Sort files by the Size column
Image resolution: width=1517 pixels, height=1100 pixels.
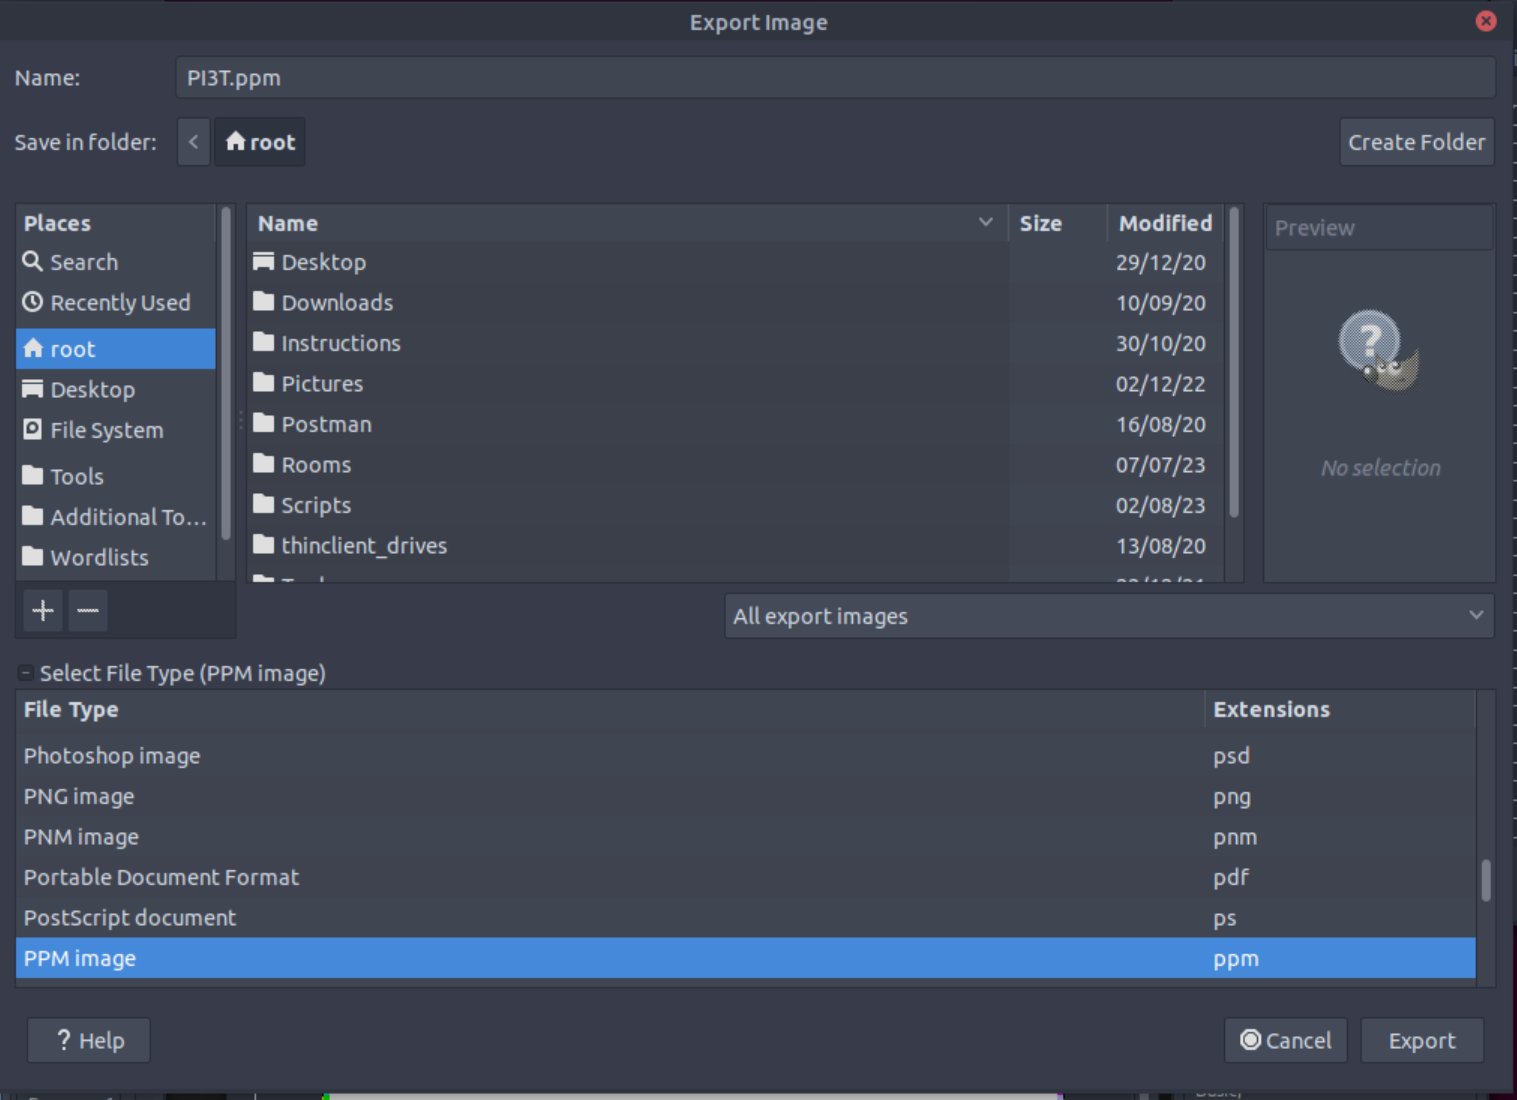[1058, 223]
